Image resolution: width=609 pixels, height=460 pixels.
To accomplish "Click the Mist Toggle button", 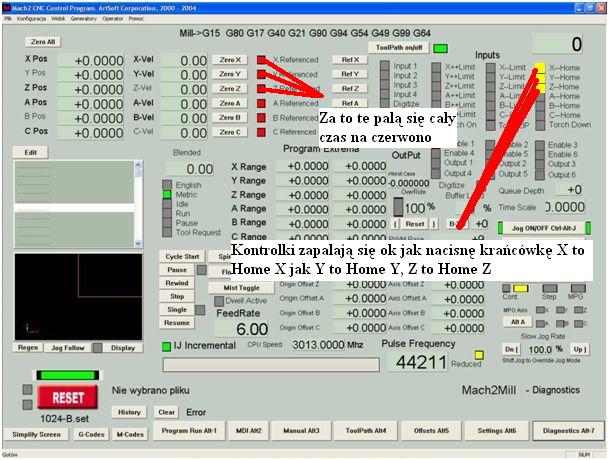I will point(242,288).
